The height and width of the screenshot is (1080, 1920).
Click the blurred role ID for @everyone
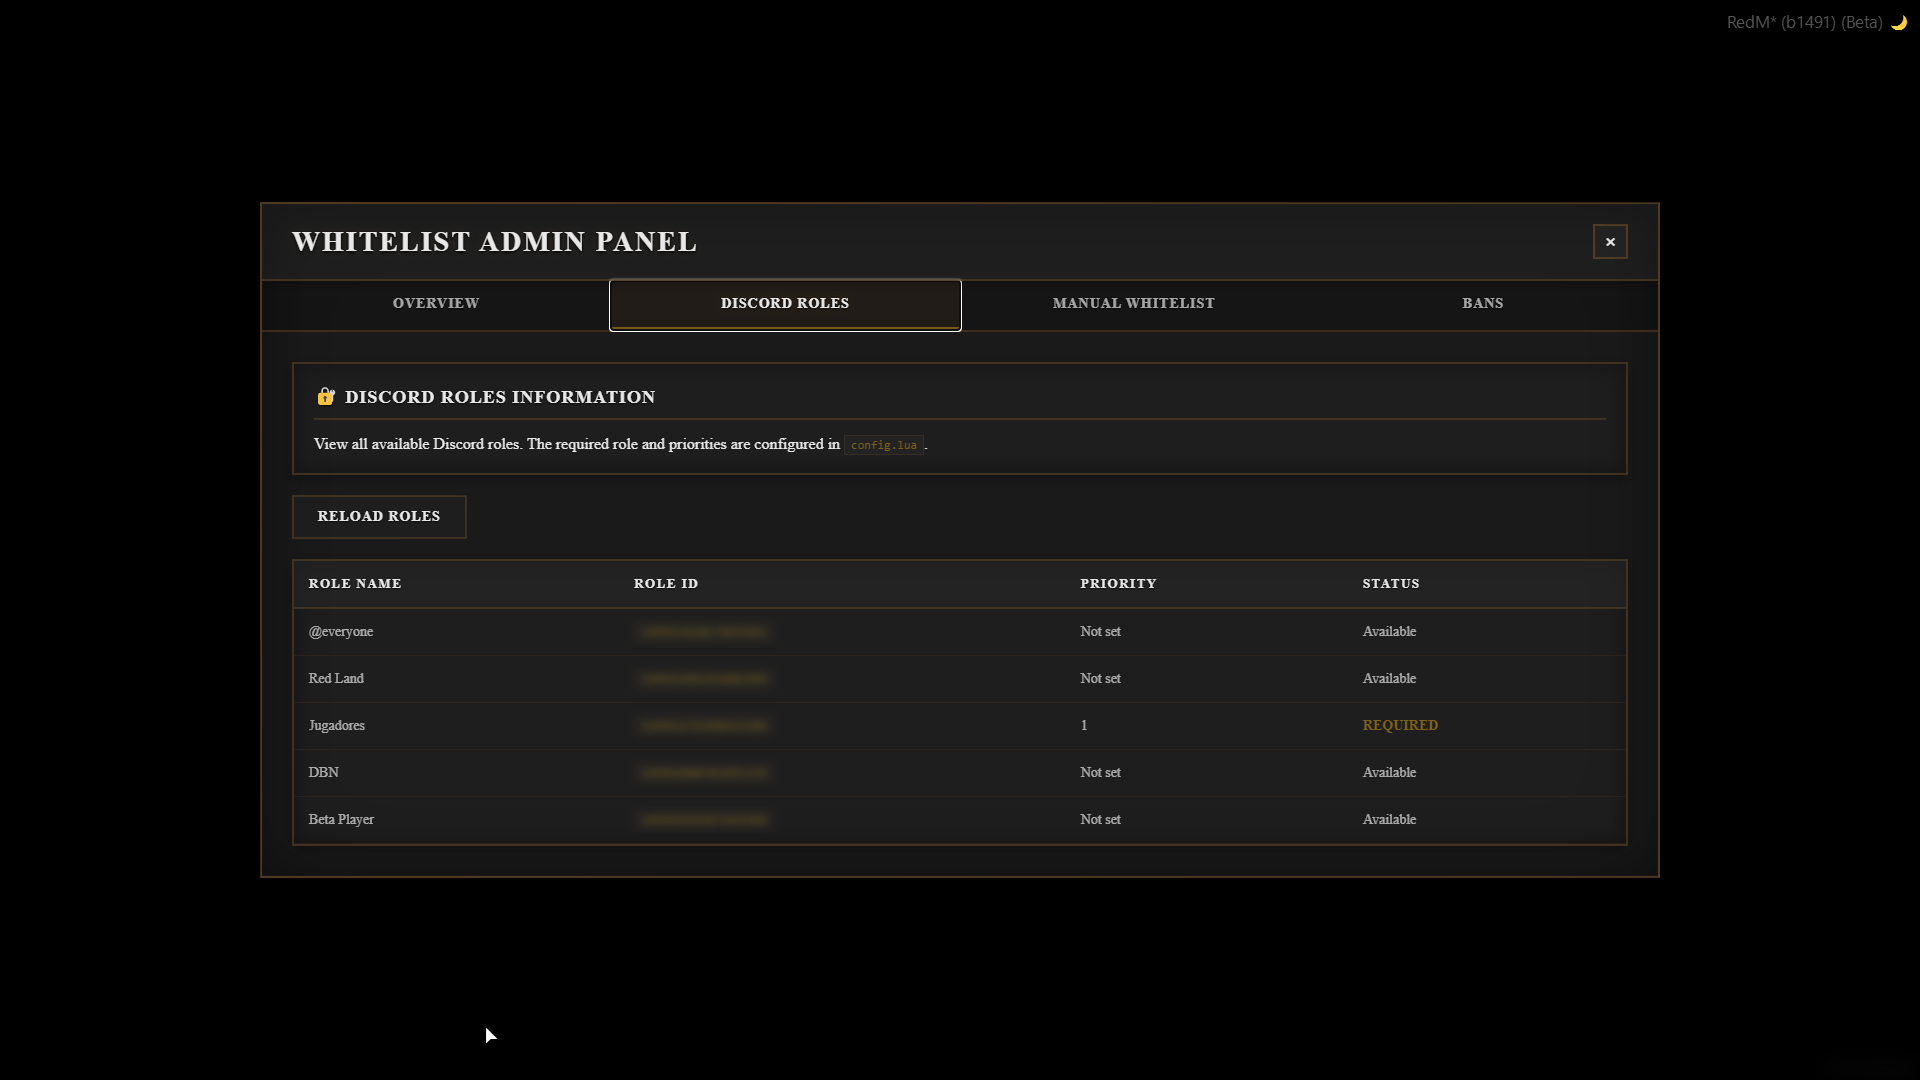[x=703, y=632]
